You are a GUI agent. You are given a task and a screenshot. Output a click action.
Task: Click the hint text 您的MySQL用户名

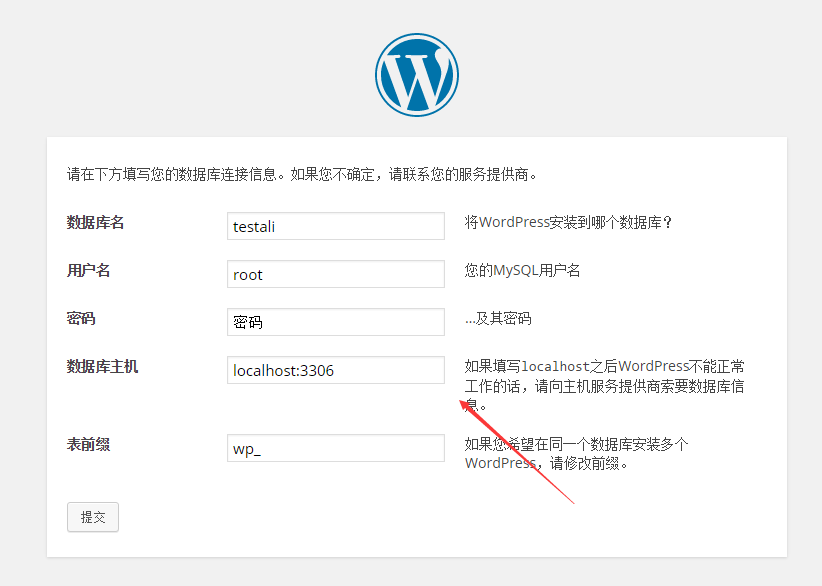point(522,271)
